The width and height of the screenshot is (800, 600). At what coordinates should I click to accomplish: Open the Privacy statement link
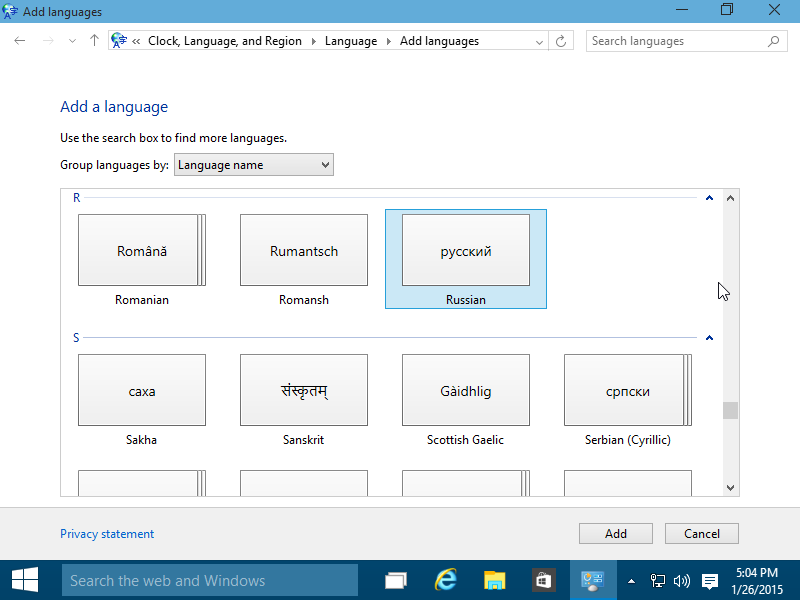click(107, 534)
